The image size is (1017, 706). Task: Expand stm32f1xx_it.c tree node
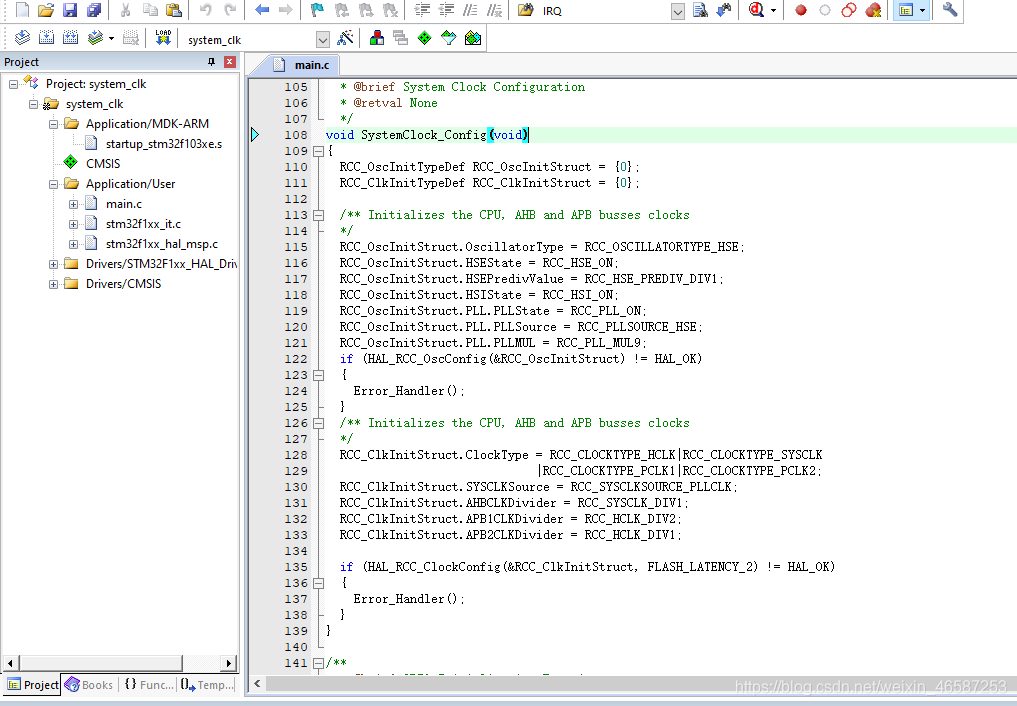[73, 224]
